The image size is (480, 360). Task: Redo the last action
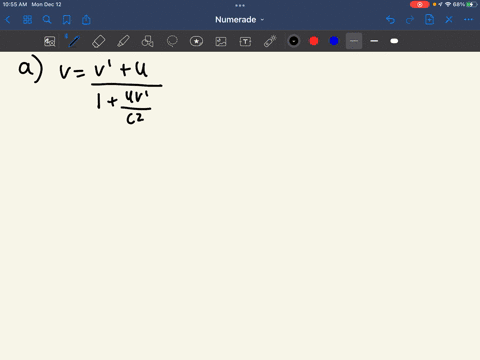tap(410, 20)
